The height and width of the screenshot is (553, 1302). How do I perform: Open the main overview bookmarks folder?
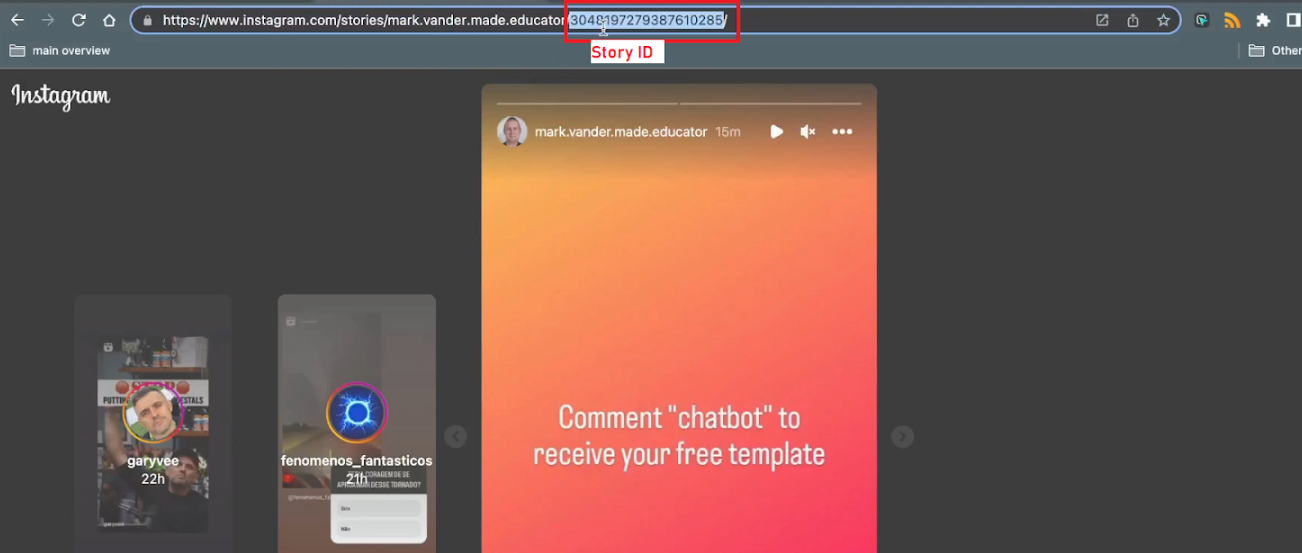click(x=60, y=50)
